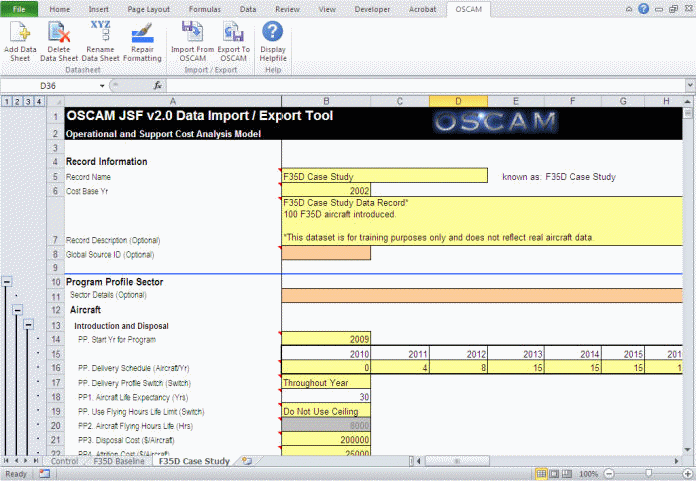The image size is (696, 481).
Task: Click the Select All corner button
Action: click(55, 102)
